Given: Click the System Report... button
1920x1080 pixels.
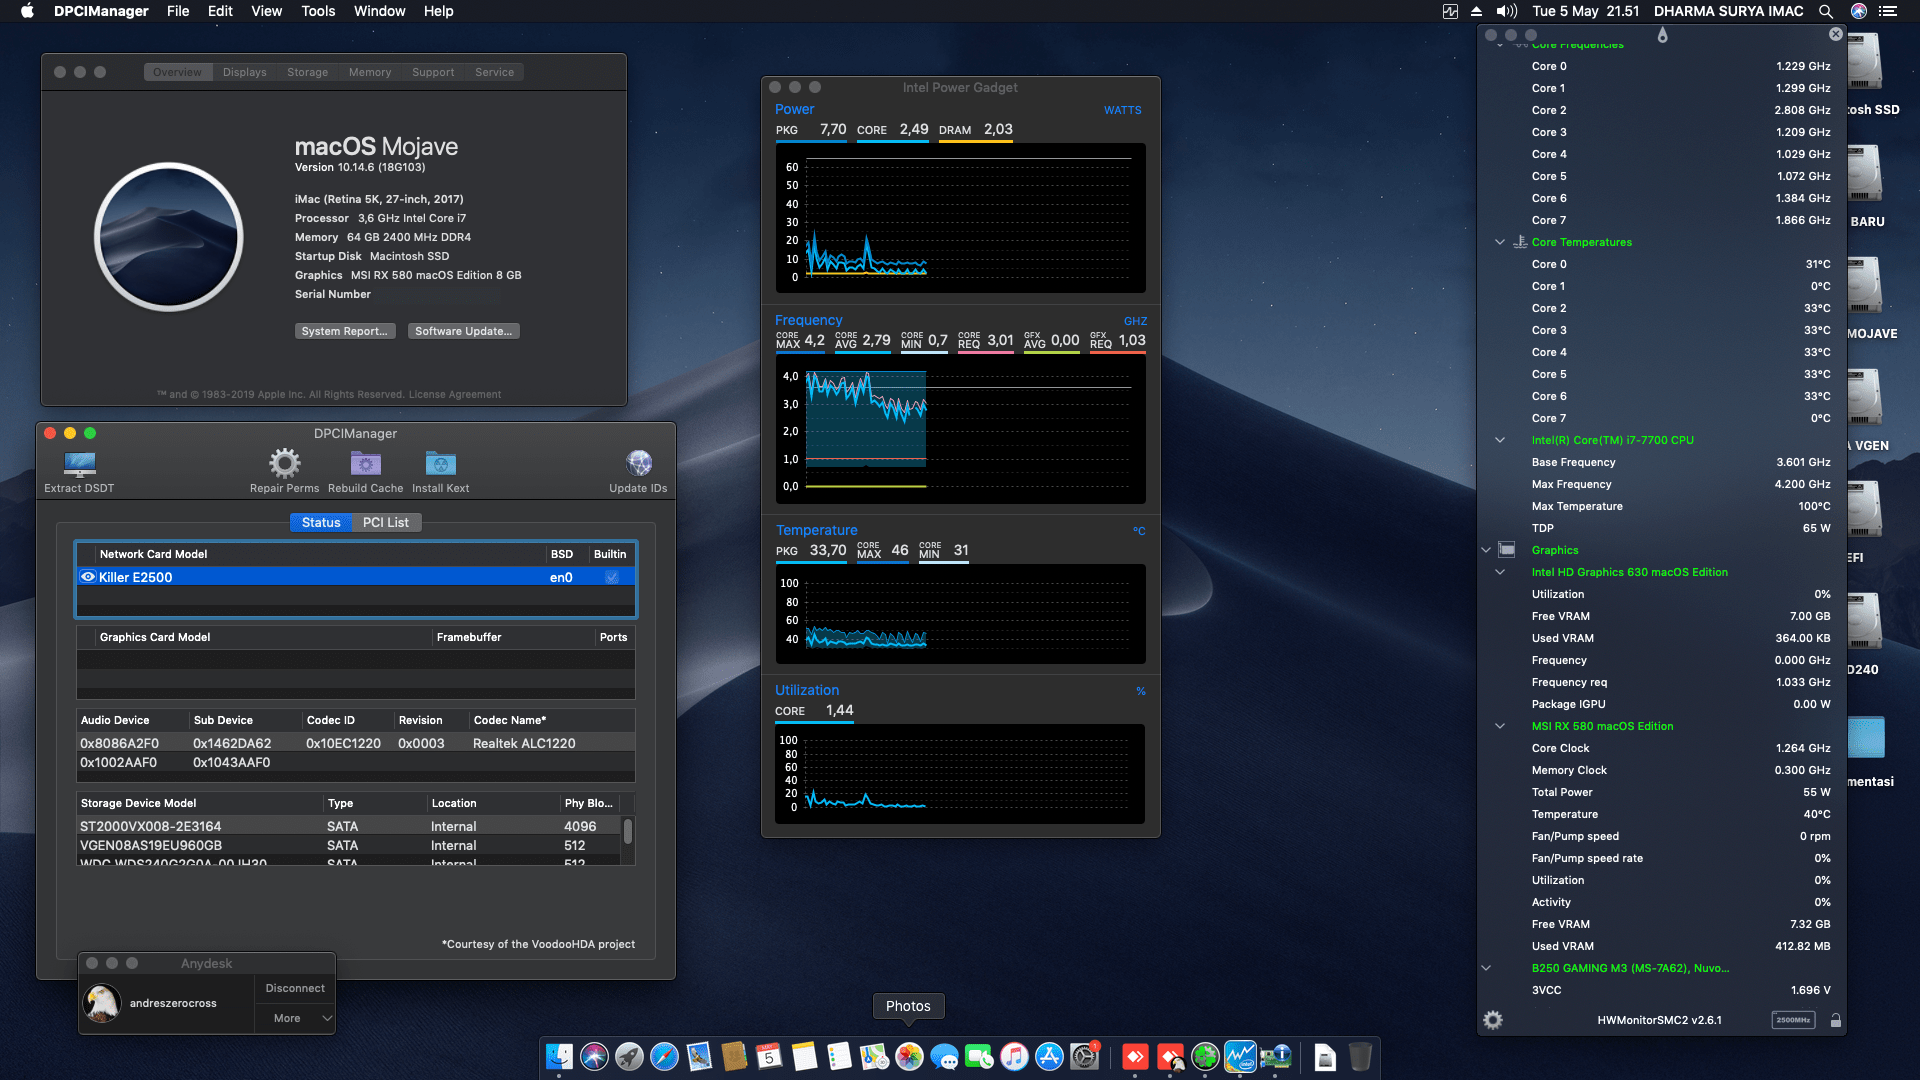Looking at the screenshot, I should pos(344,331).
